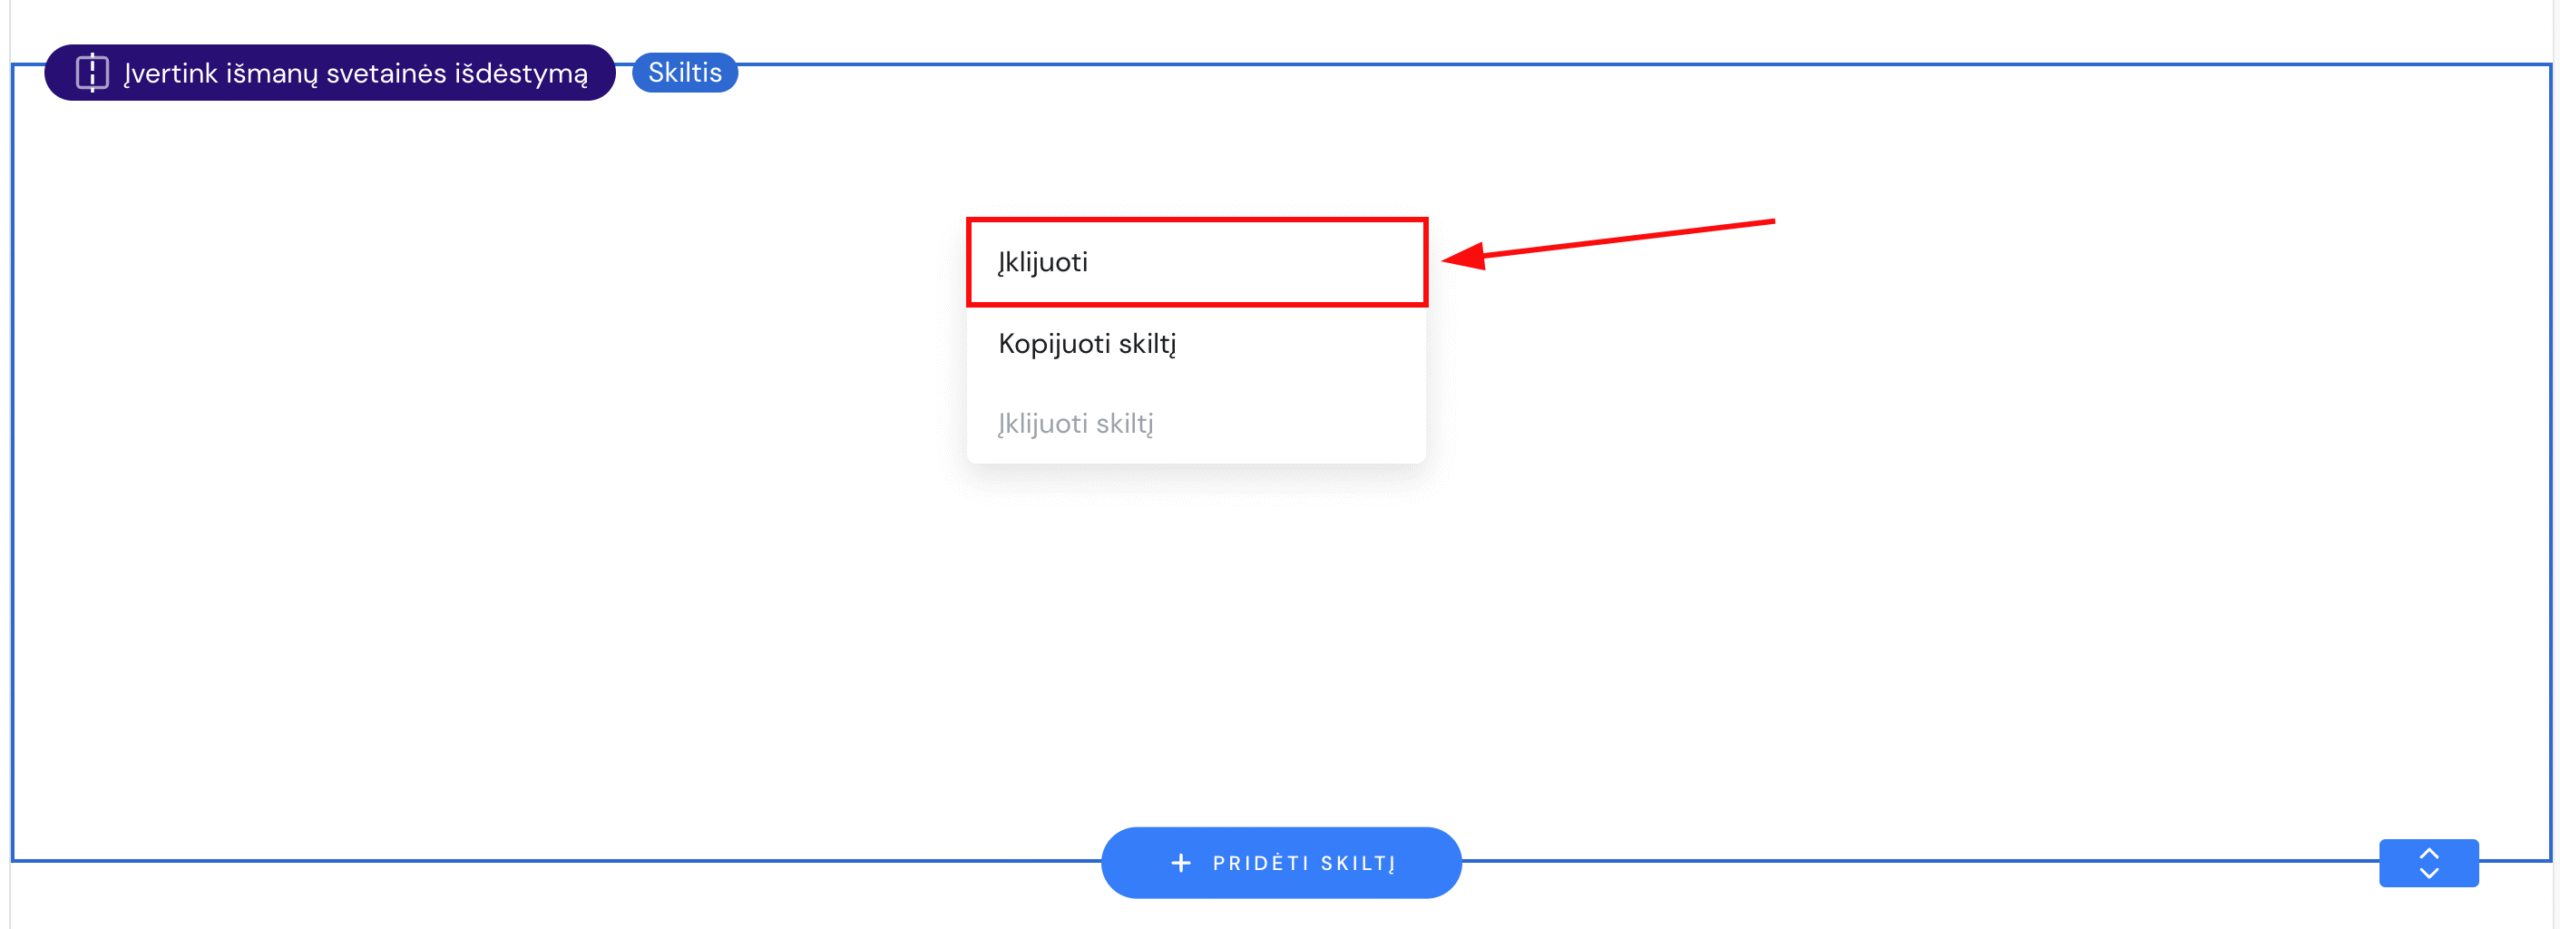Viewport: 2560px width, 929px height.
Task: Choose "Kopijuoti skiltį" from the context menu
Action: [1087, 344]
